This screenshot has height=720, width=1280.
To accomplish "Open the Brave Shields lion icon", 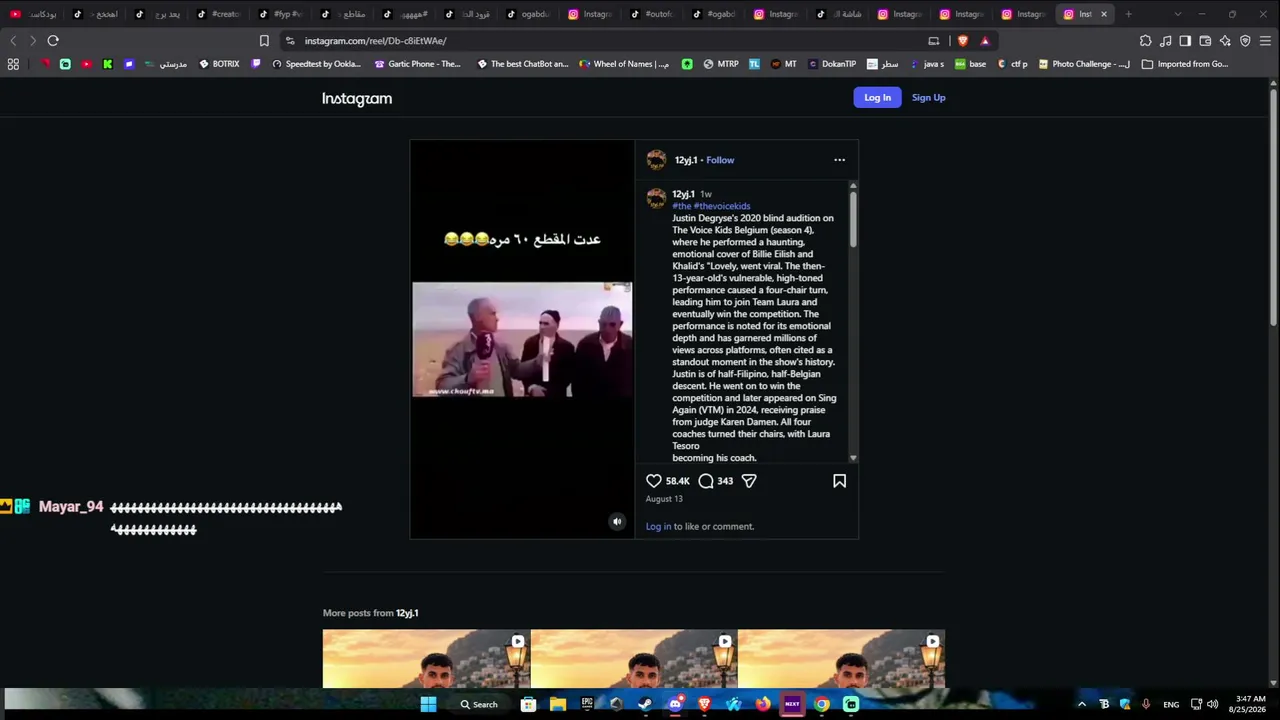I will (x=963, y=41).
